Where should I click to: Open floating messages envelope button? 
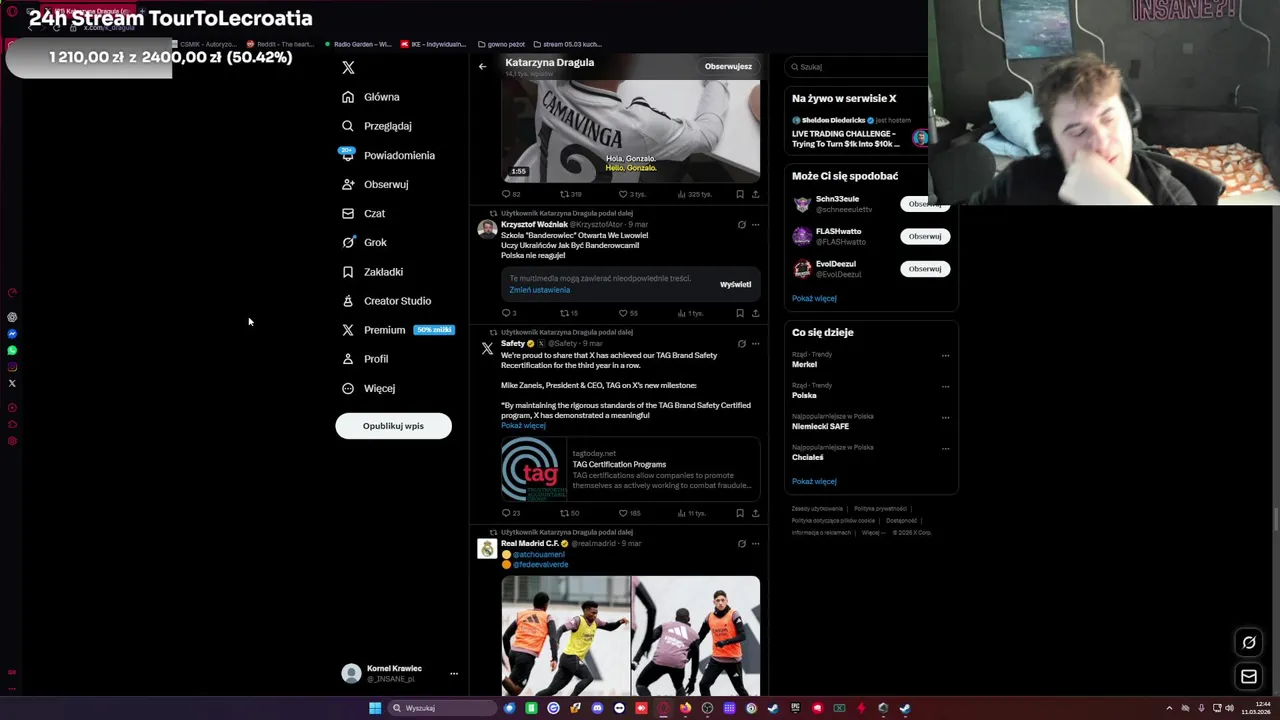click(1249, 677)
